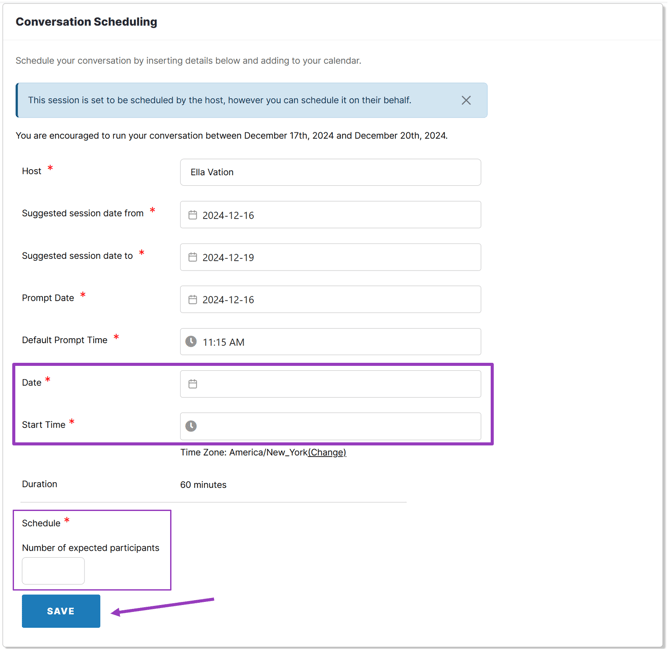Click the clock icon in Start Time field
The image size is (670, 650).
[191, 426]
